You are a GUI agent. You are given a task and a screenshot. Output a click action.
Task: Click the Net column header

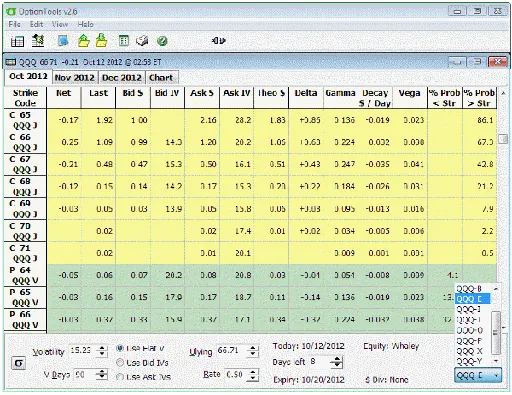(64, 98)
